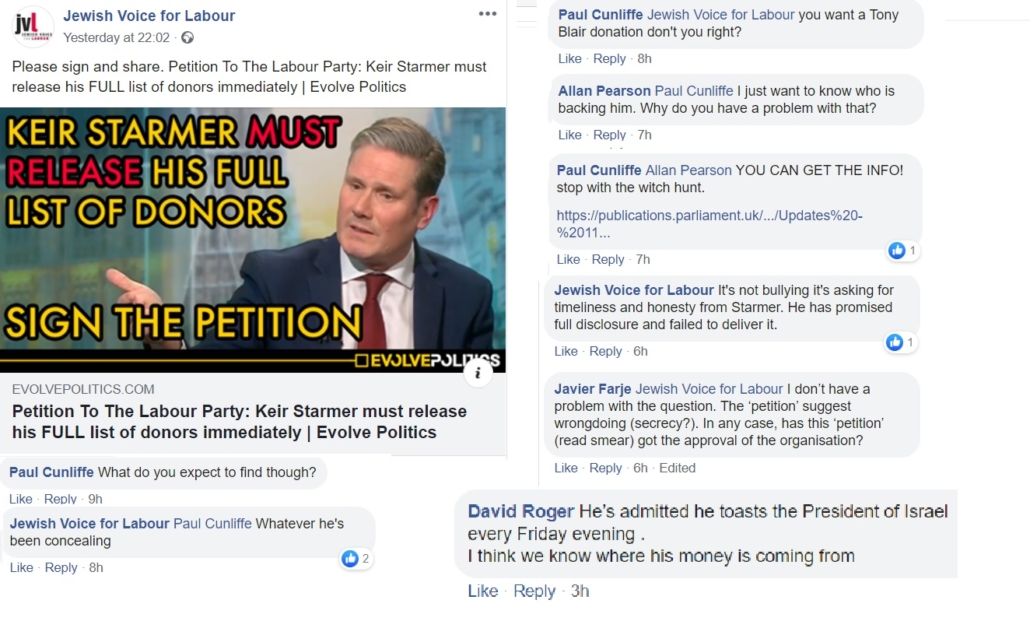
Task: Open the publications.parliament.uk link
Action: click(x=709, y=224)
